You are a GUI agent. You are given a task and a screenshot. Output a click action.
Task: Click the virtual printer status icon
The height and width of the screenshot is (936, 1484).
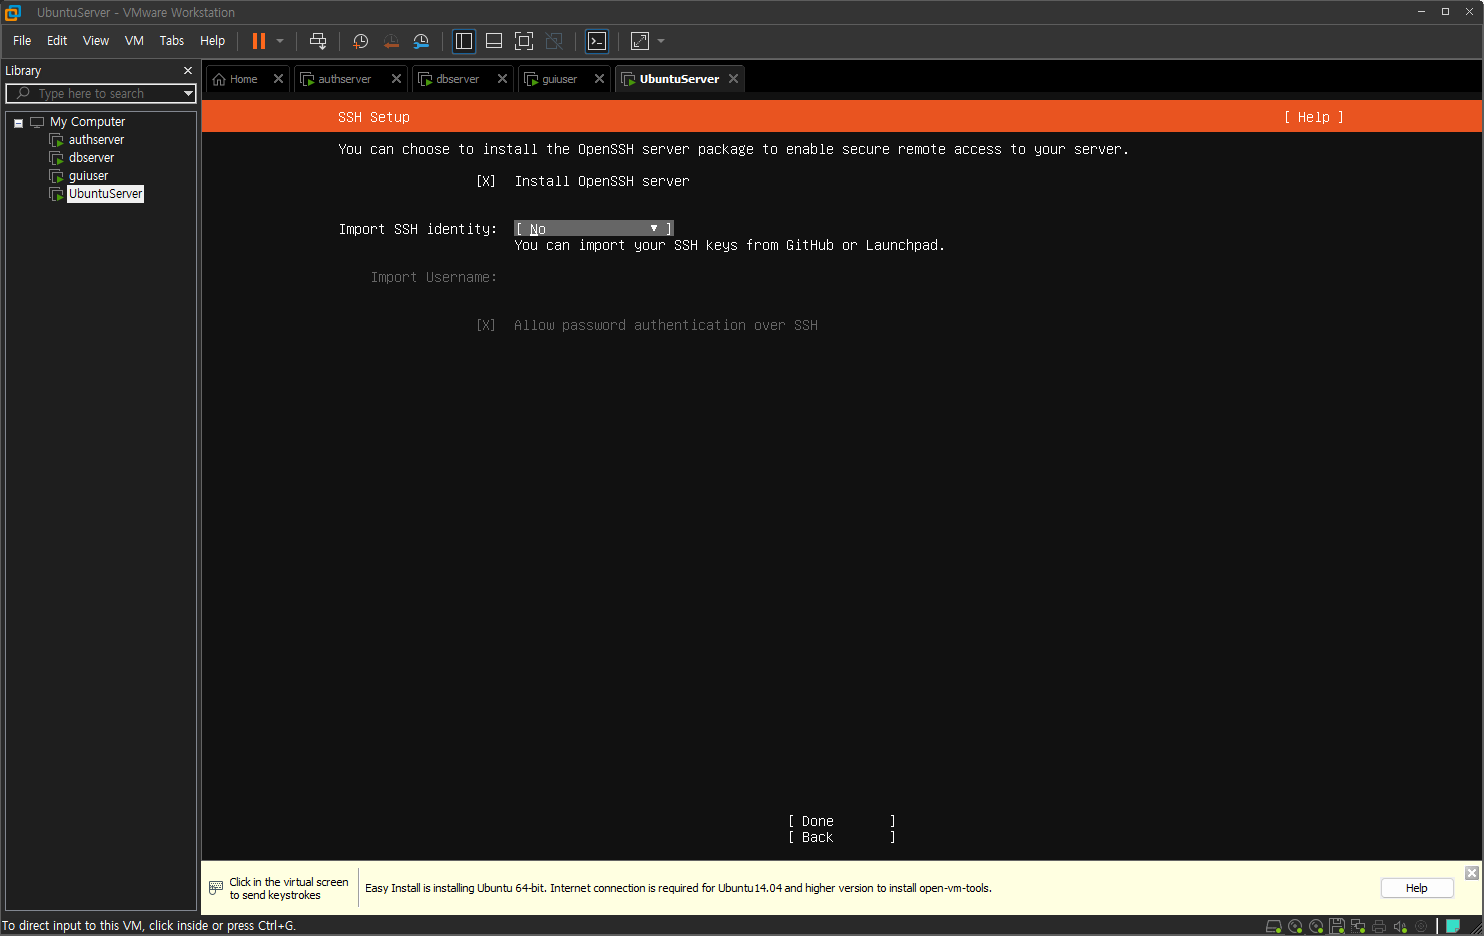click(x=1379, y=925)
